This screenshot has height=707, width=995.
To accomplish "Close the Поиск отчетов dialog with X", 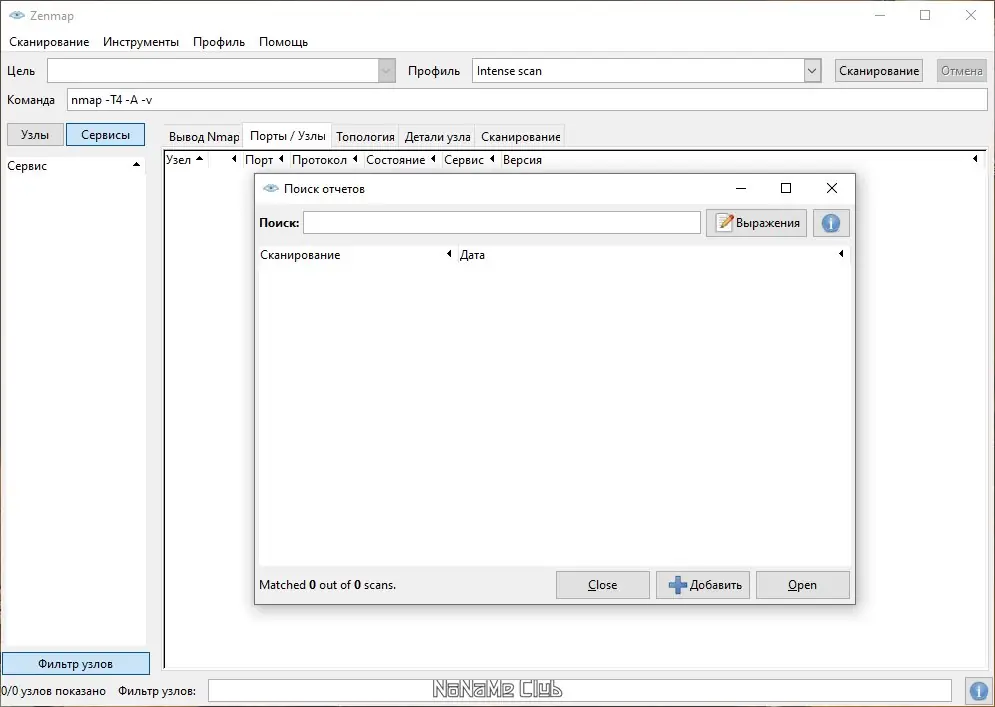I will click(x=832, y=188).
